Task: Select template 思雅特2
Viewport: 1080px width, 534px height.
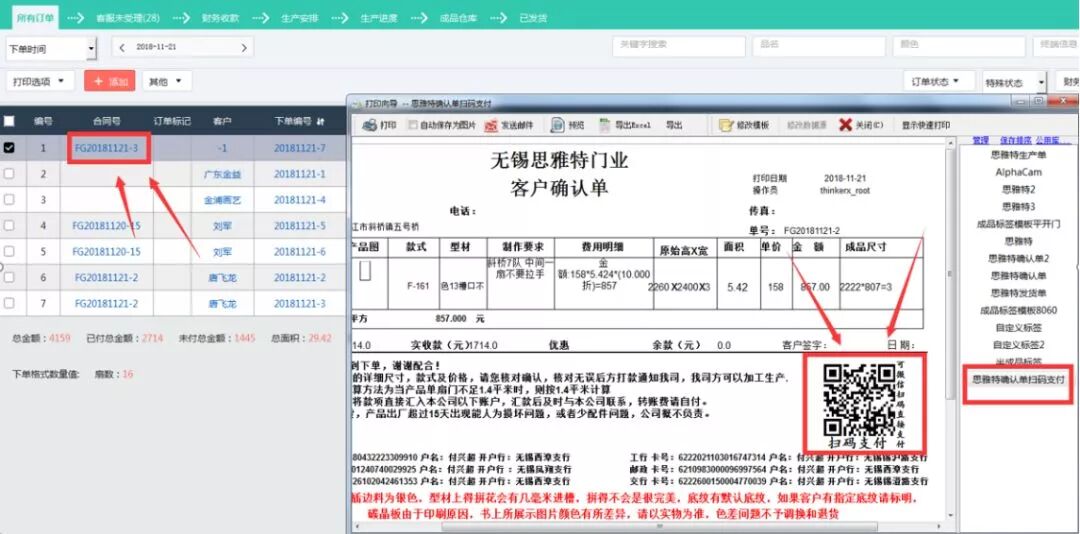Action: pyautogui.click(x=1018, y=189)
